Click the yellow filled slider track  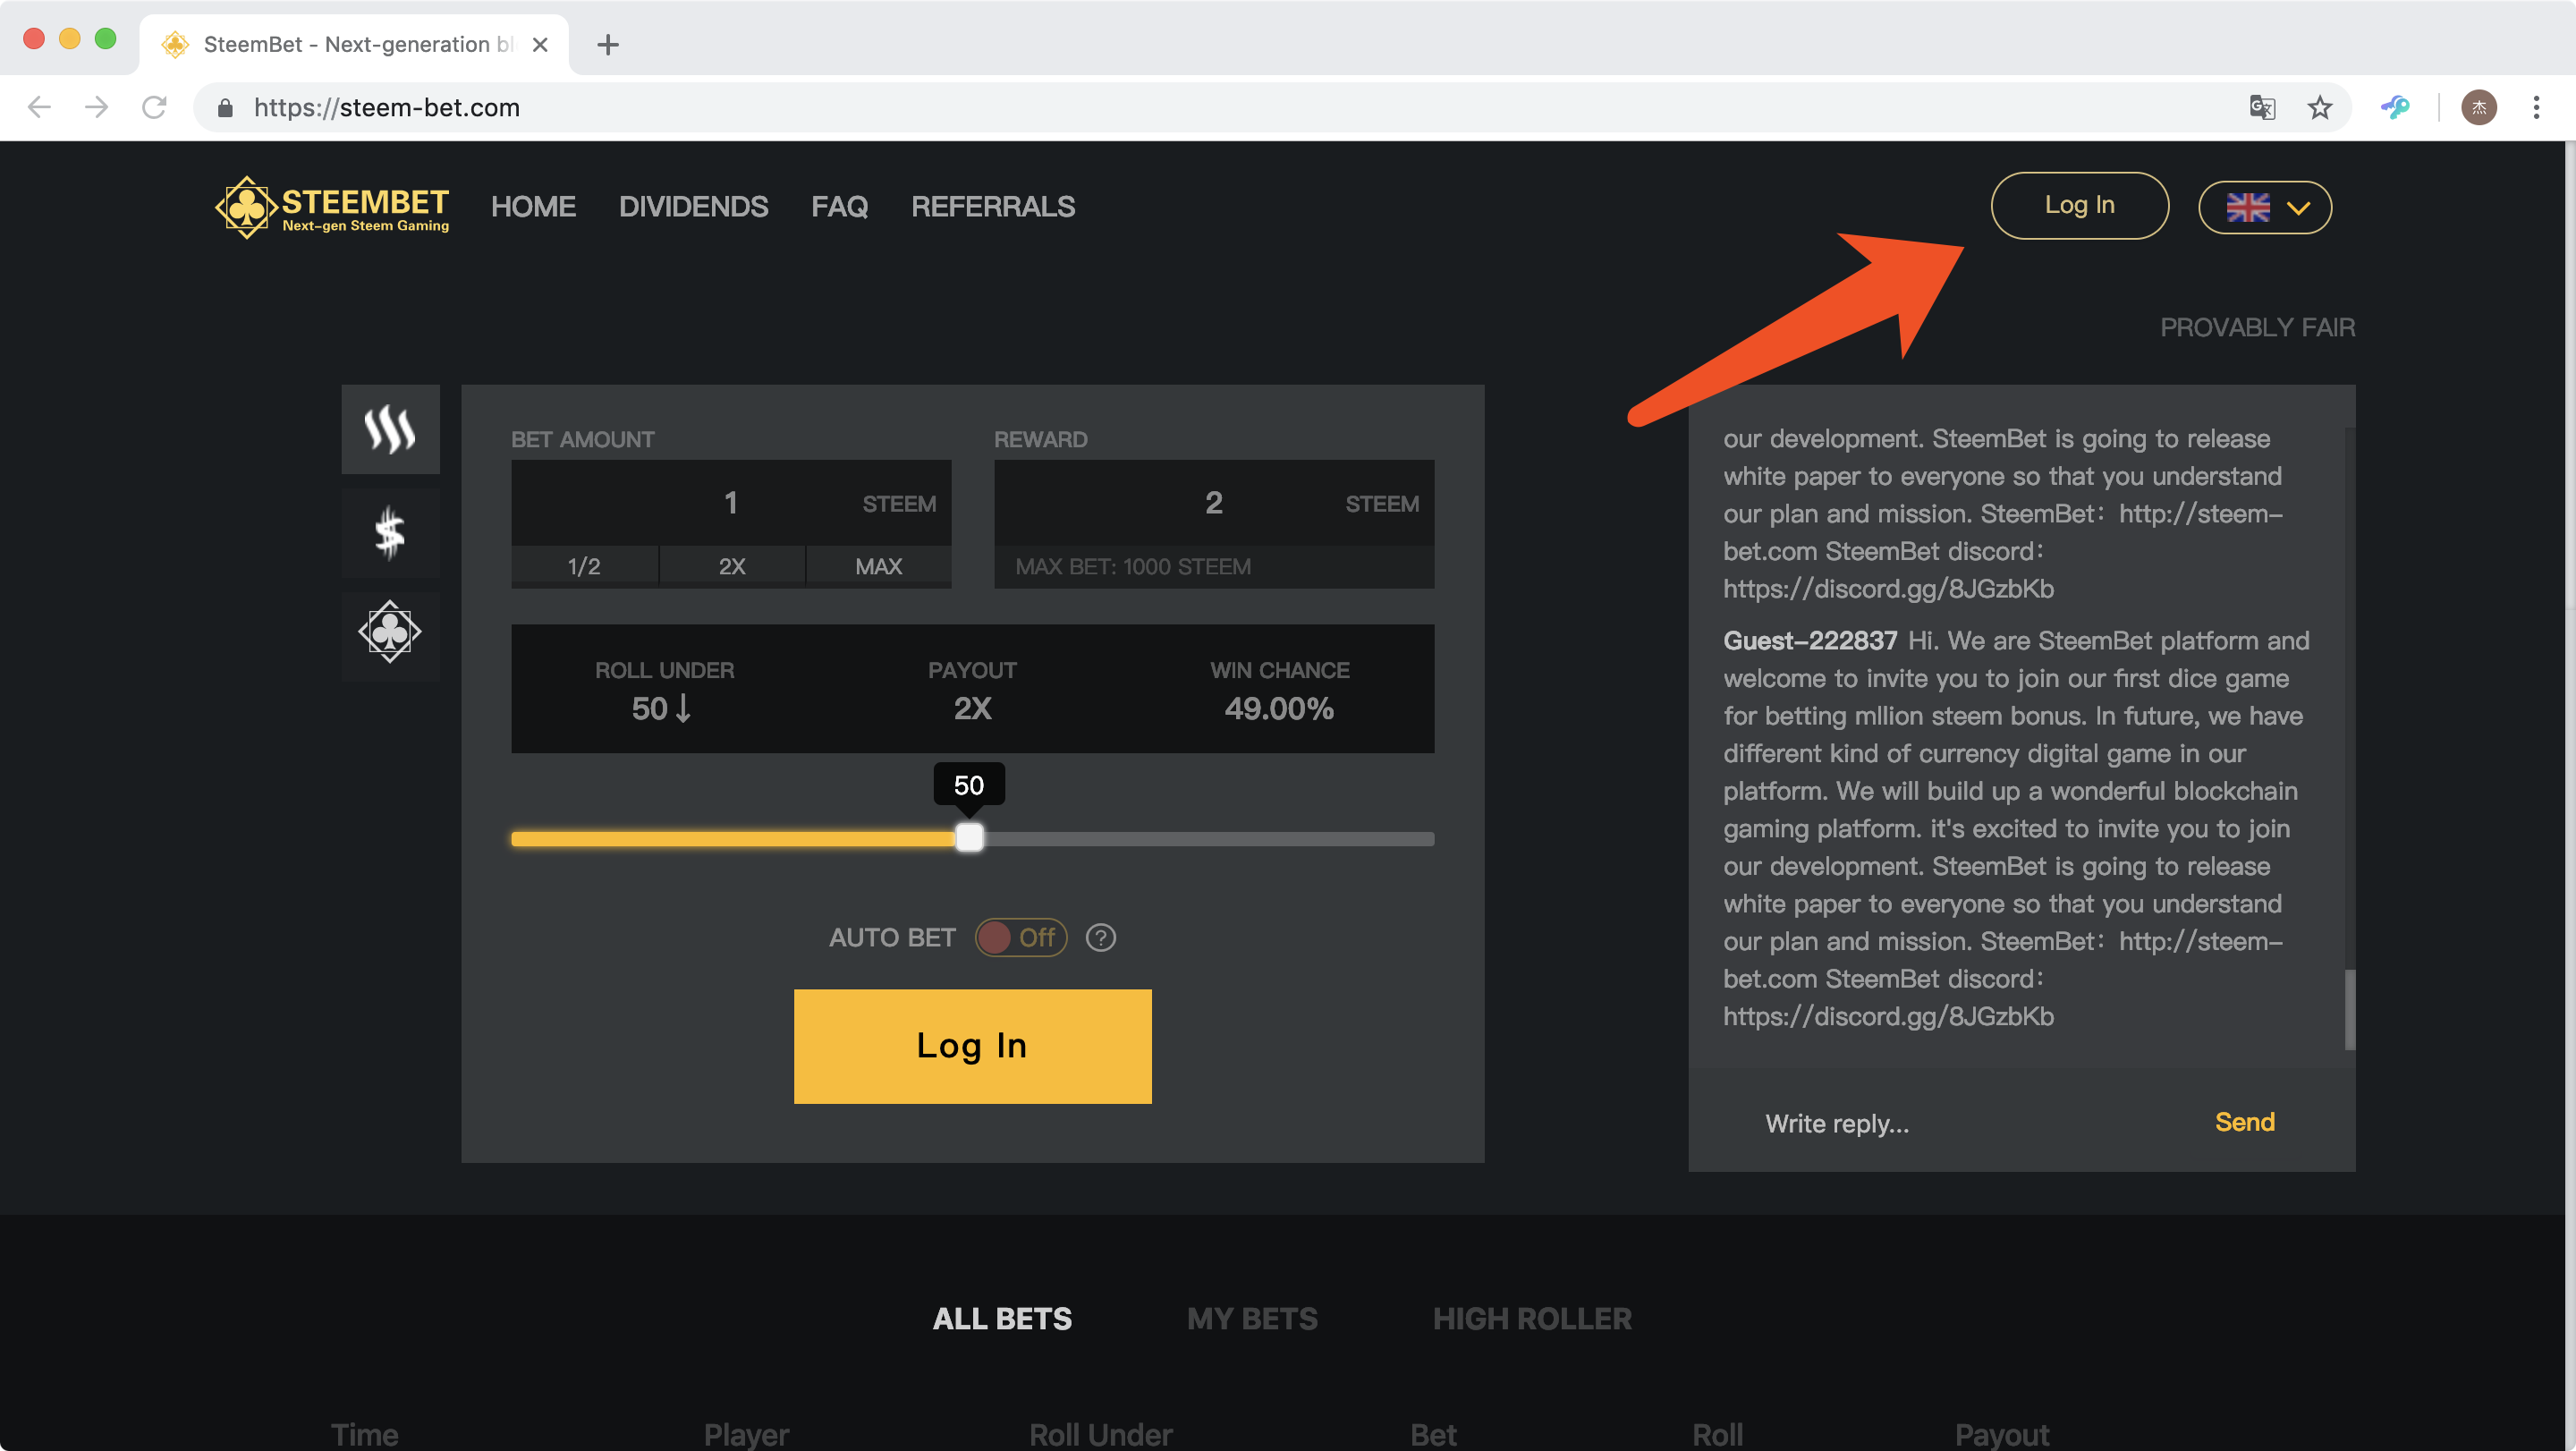733,839
